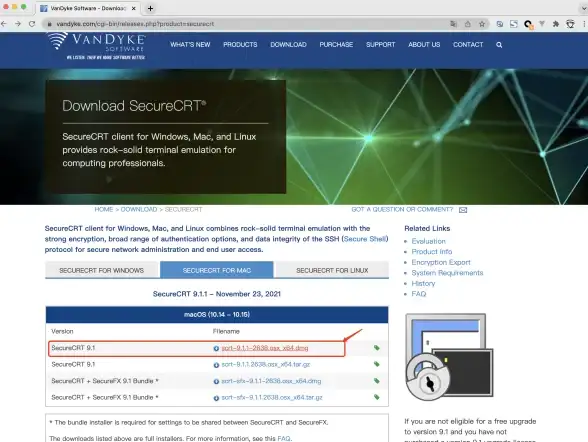Open System Requirements related link
The height and width of the screenshot is (442, 588).
point(447,273)
